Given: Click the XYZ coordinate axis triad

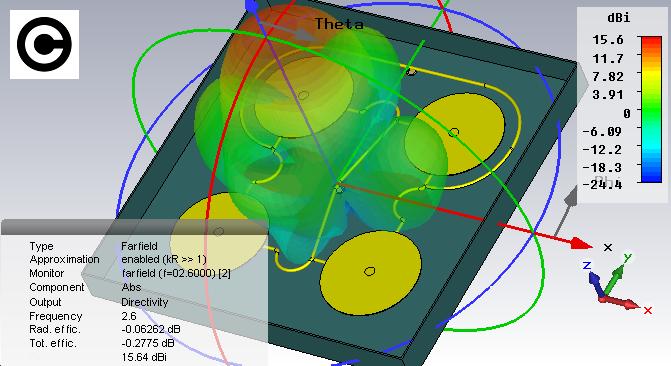Looking at the screenshot, I should coord(616,283).
